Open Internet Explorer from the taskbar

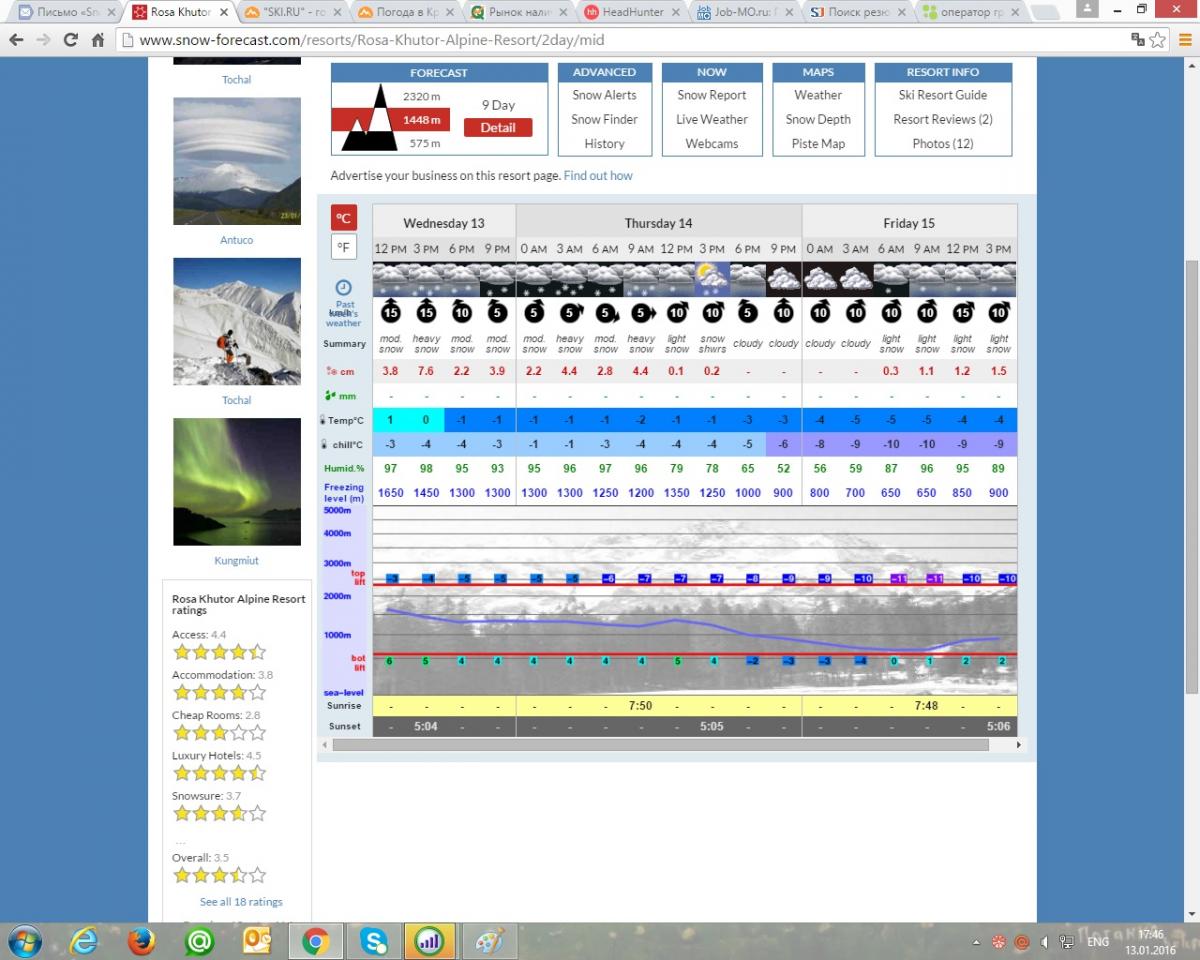pyautogui.click(x=84, y=941)
